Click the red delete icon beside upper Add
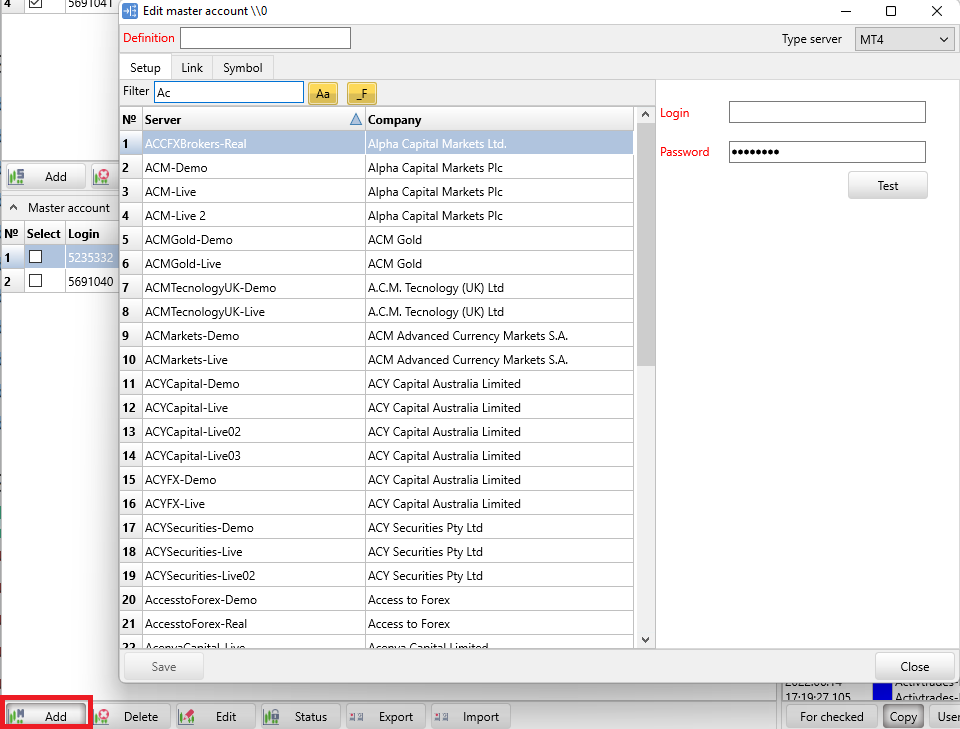 [x=102, y=177]
